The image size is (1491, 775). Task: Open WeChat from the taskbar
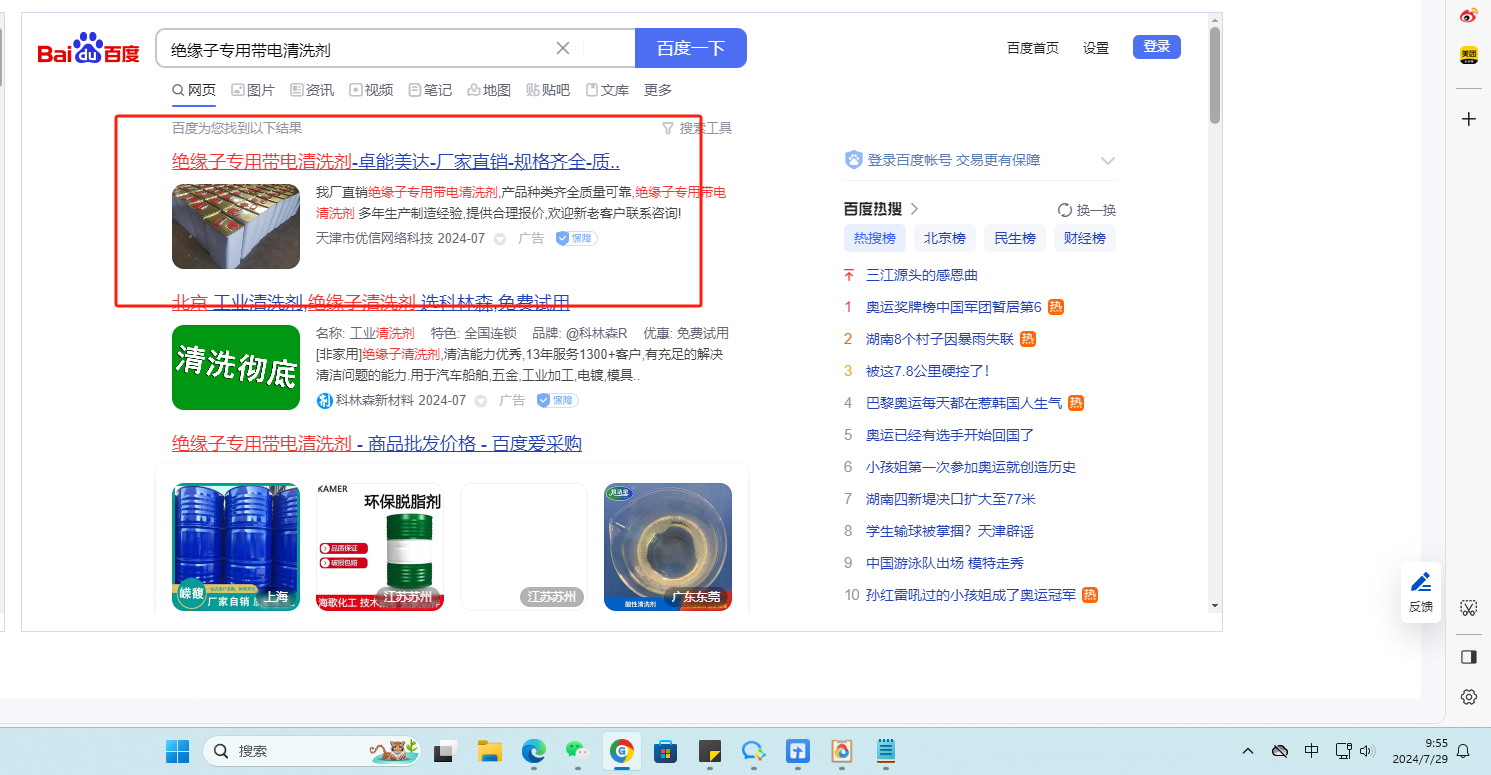578,751
